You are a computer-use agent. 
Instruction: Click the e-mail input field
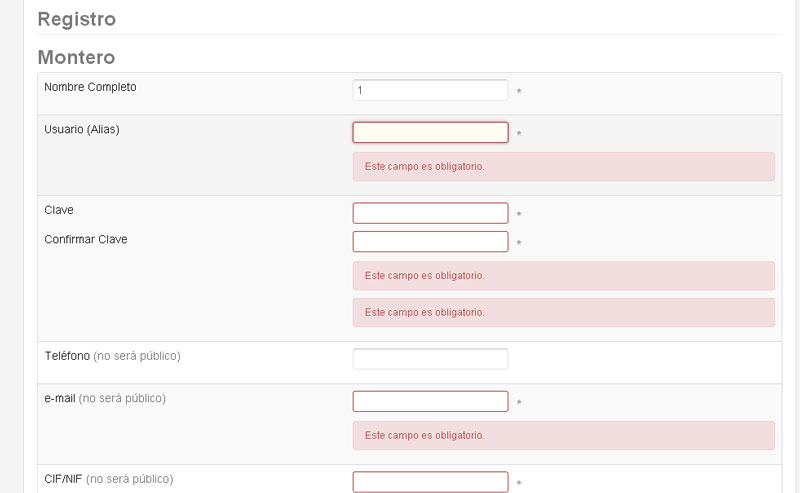point(430,401)
